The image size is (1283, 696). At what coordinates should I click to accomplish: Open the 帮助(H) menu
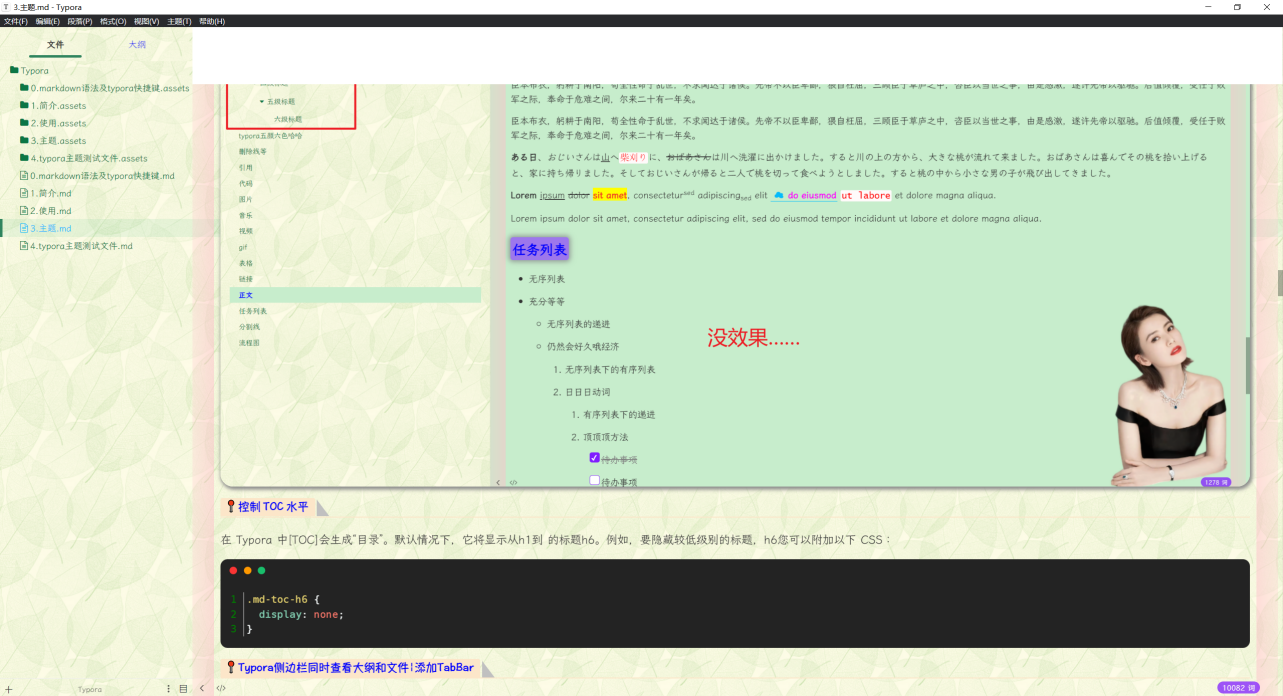pos(212,21)
